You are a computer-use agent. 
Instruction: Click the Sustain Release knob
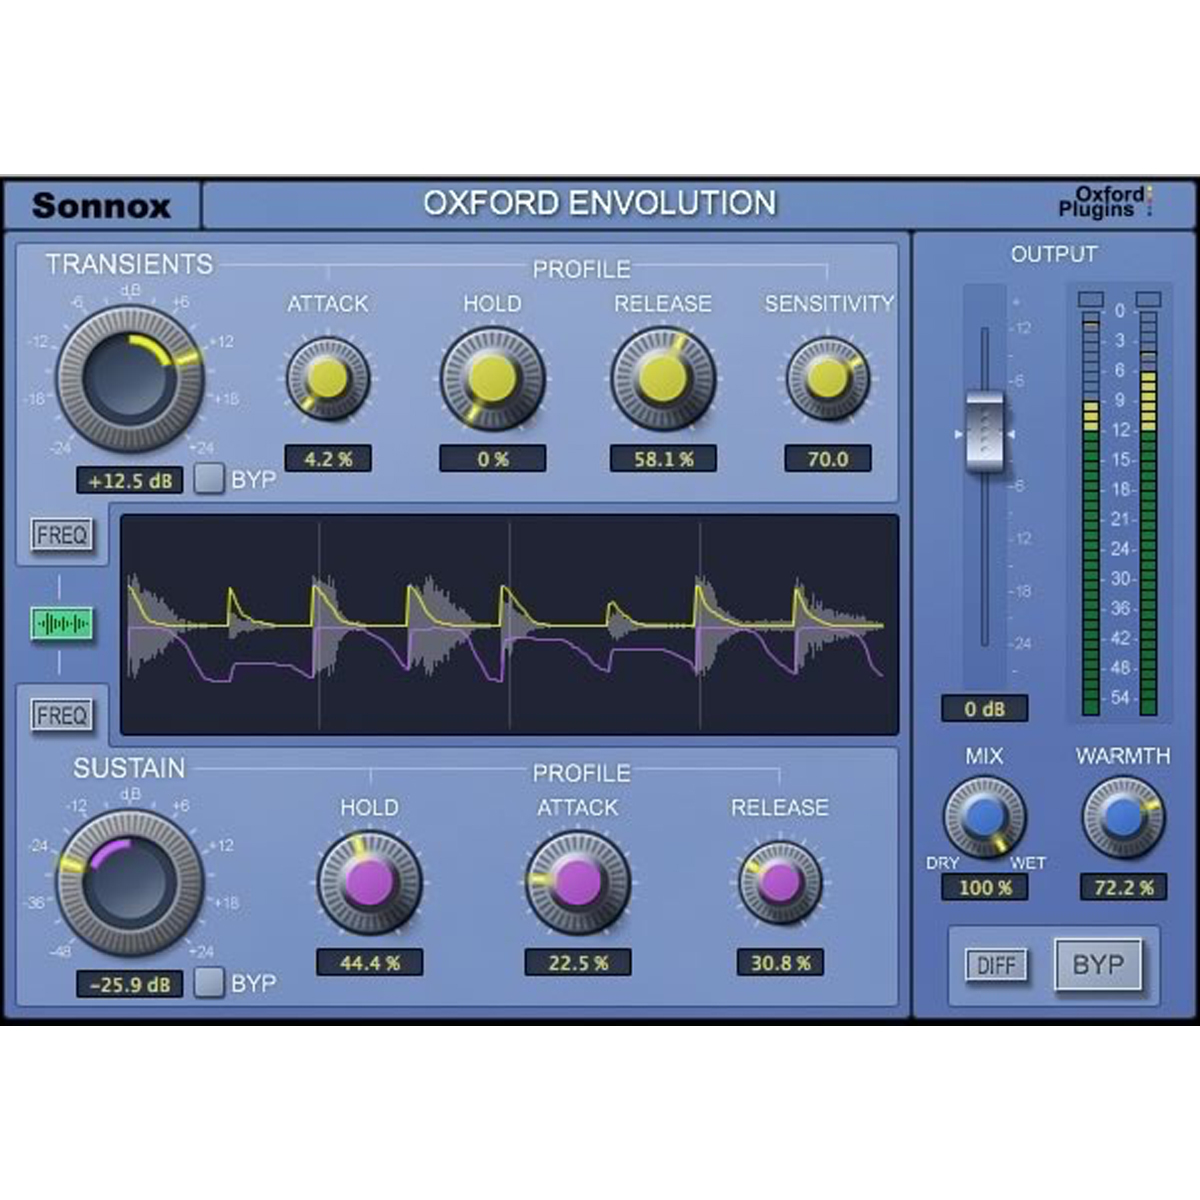pyautogui.click(x=780, y=883)
